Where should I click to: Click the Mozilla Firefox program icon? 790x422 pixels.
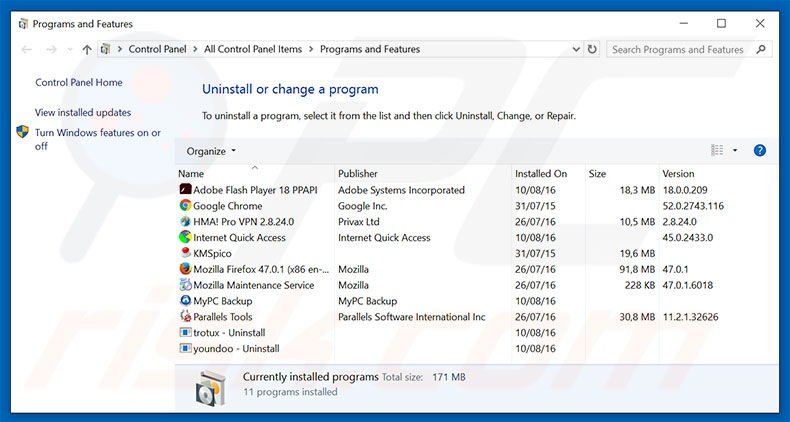coord(185,269)
